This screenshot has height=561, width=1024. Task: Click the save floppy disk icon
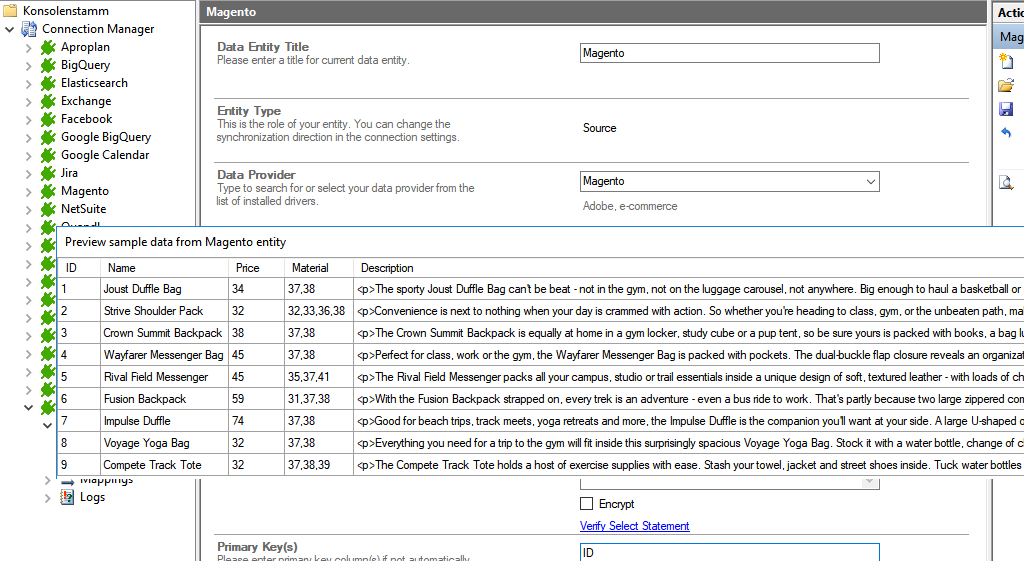coord(1006,110)
